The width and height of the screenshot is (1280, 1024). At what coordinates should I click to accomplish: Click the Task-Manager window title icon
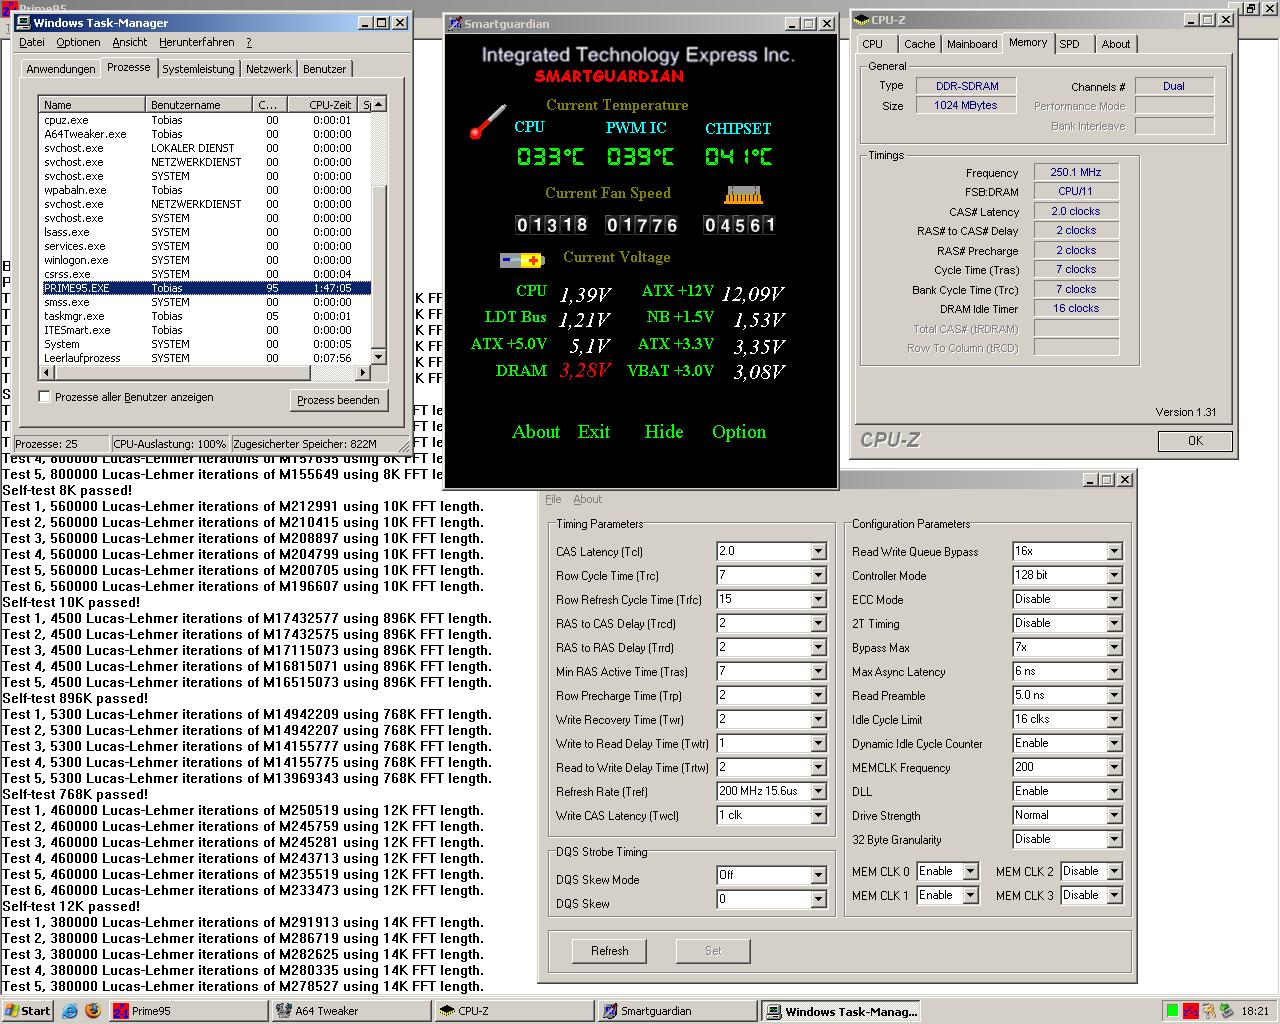tap(24, 22)
